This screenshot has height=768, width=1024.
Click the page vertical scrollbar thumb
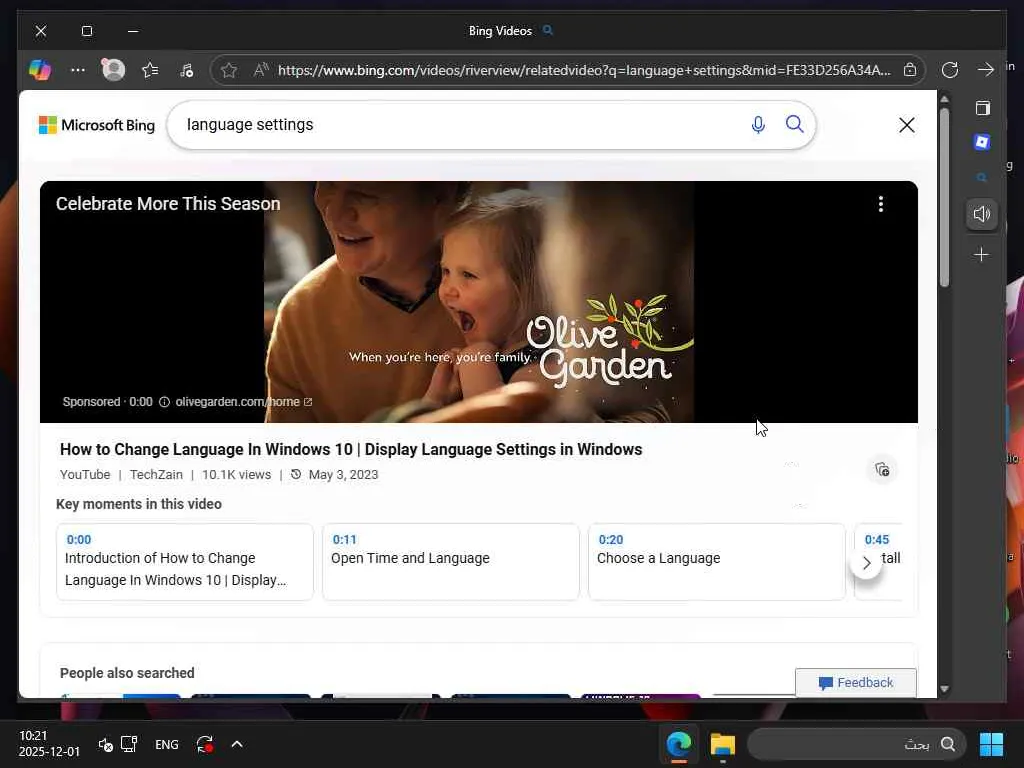(944, 197)
